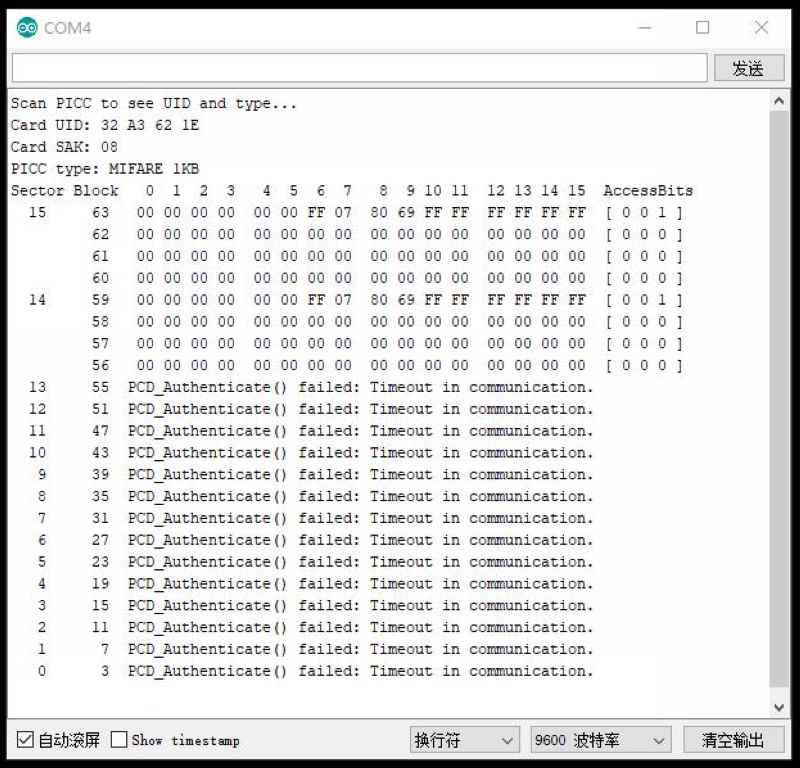
Task: Click the failed authenticate message for block 27
Action: 361,540
